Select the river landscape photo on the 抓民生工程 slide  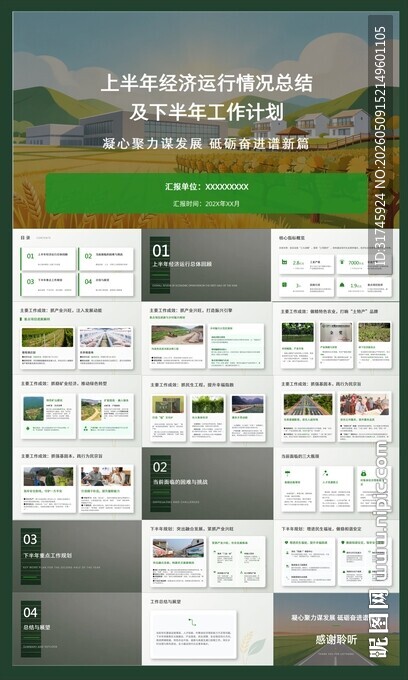[247, 404]
